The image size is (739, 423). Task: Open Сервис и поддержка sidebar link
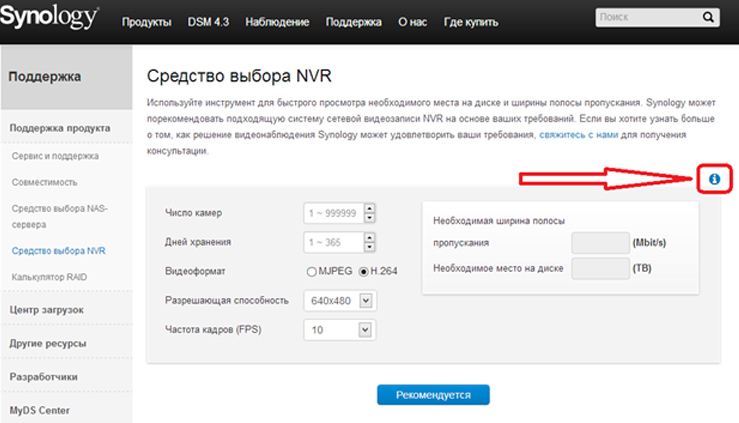tap(55, 156)
